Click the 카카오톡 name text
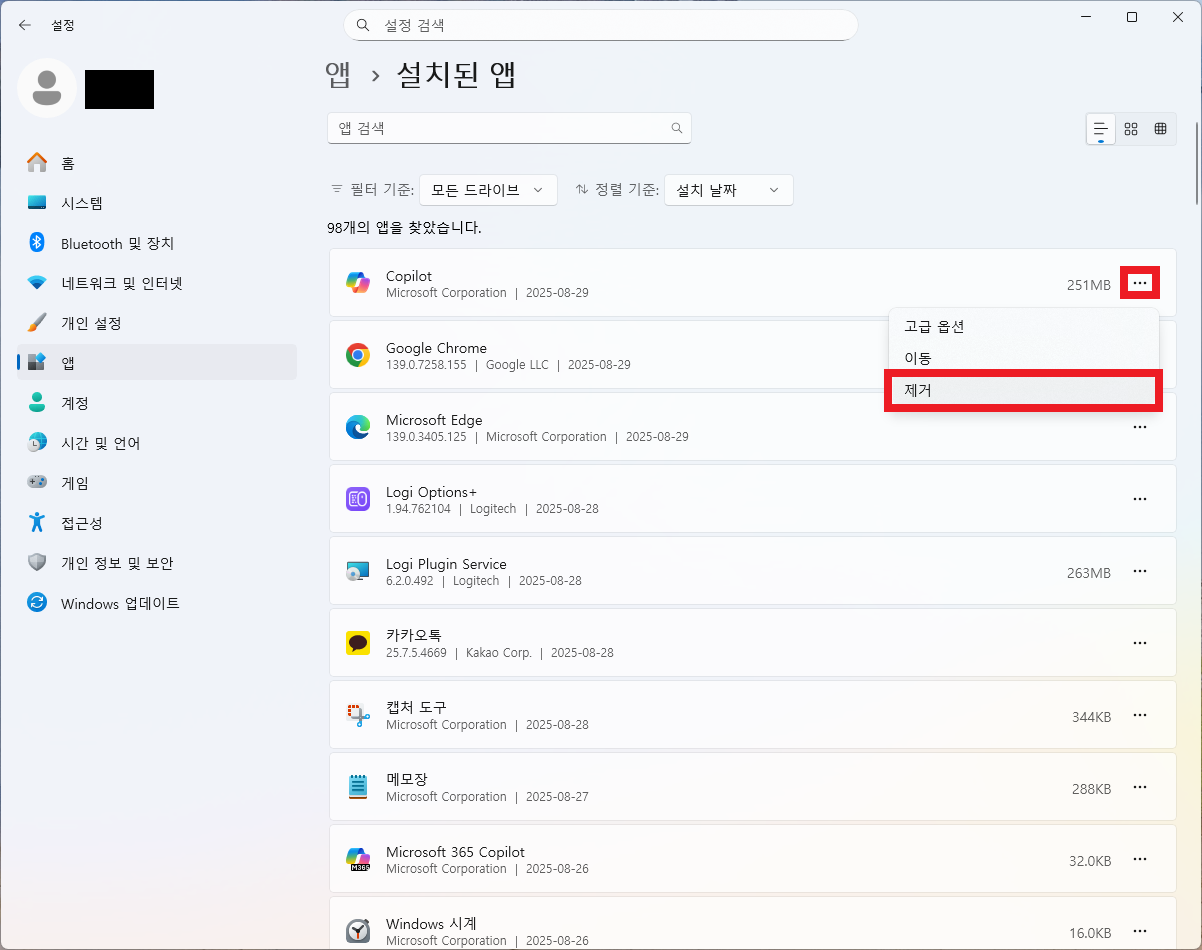 coord(414,635)
